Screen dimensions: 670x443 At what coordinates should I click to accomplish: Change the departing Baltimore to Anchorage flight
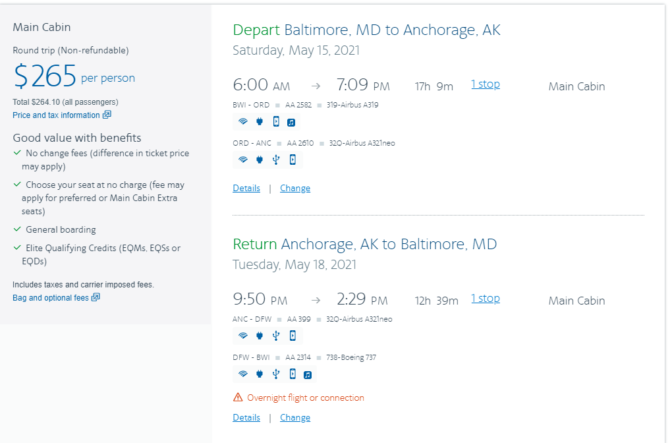(295, 188)
